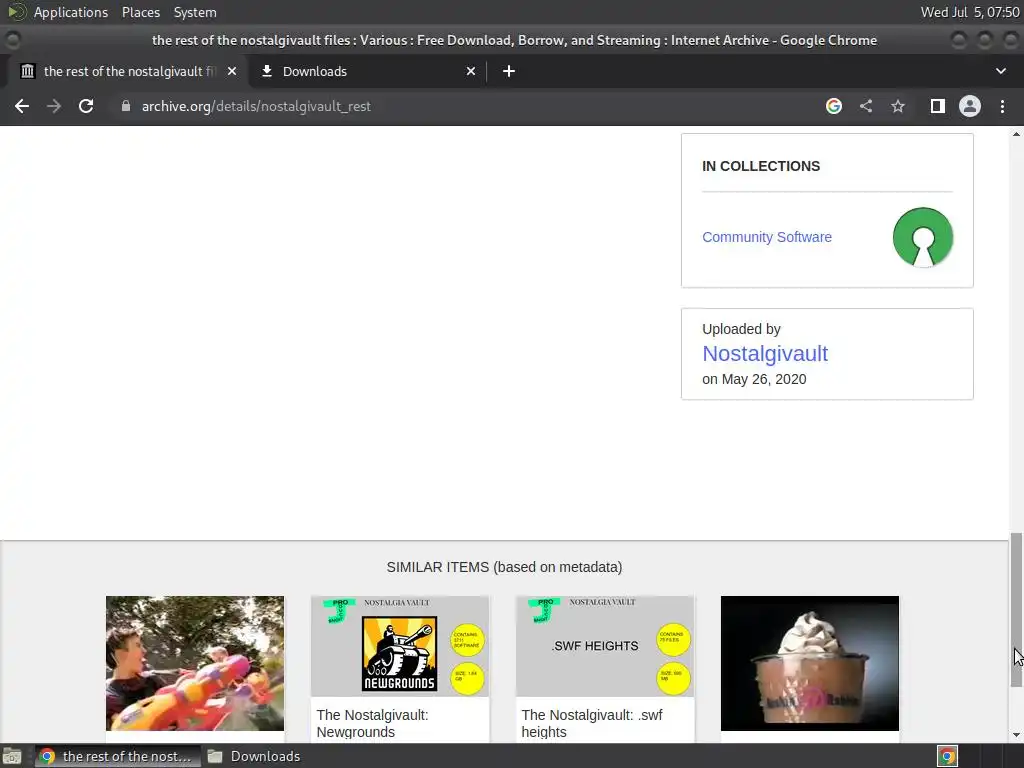This screenshot has width=1024, height=768.
Task: Open Chrome three-dot menu
Action: (x=1002, y=106)
